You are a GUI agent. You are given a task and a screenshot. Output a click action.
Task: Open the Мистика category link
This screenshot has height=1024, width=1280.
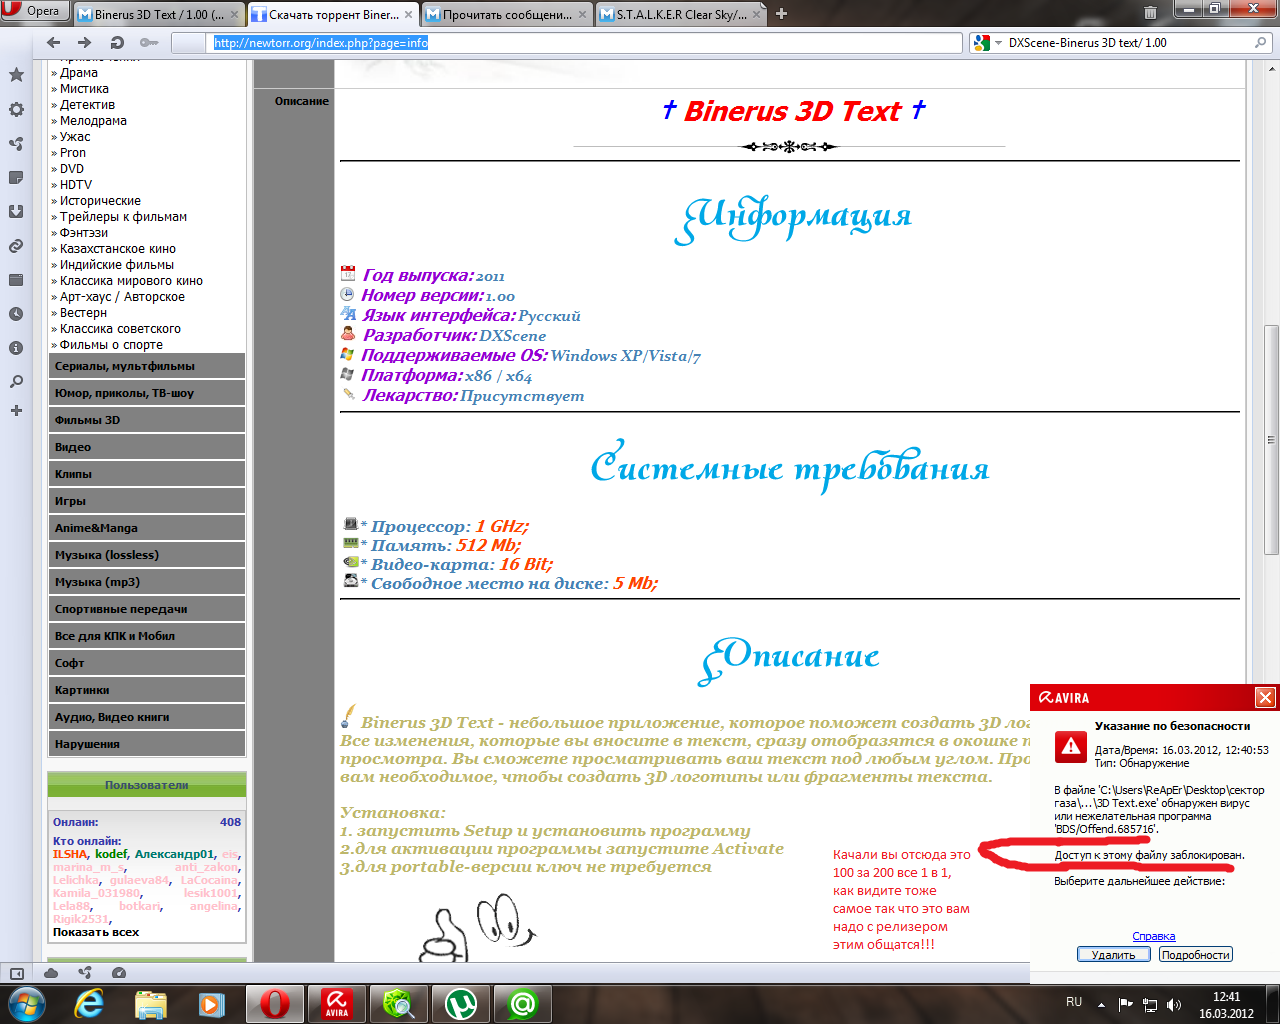point(84,89)
